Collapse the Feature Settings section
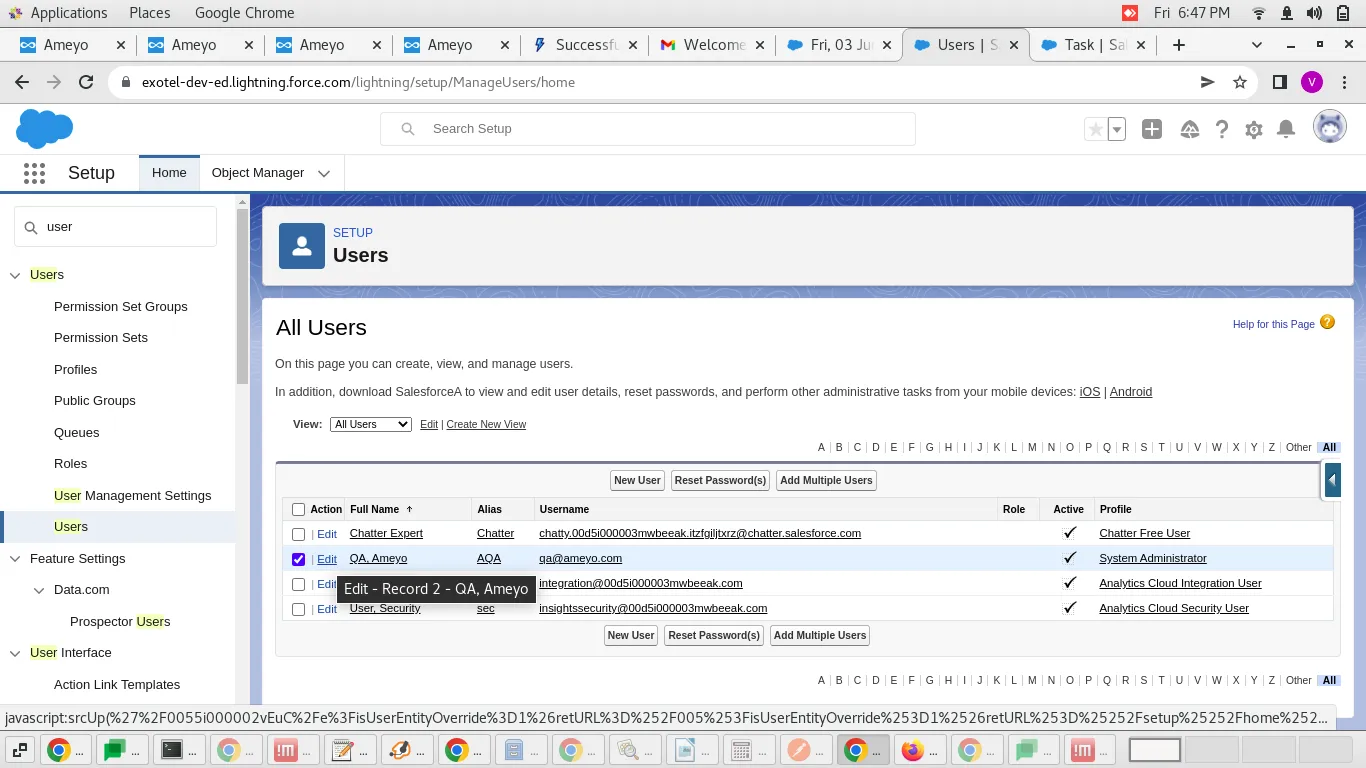This screenshot has width=1366, height=768. click(x=15, y=559)
